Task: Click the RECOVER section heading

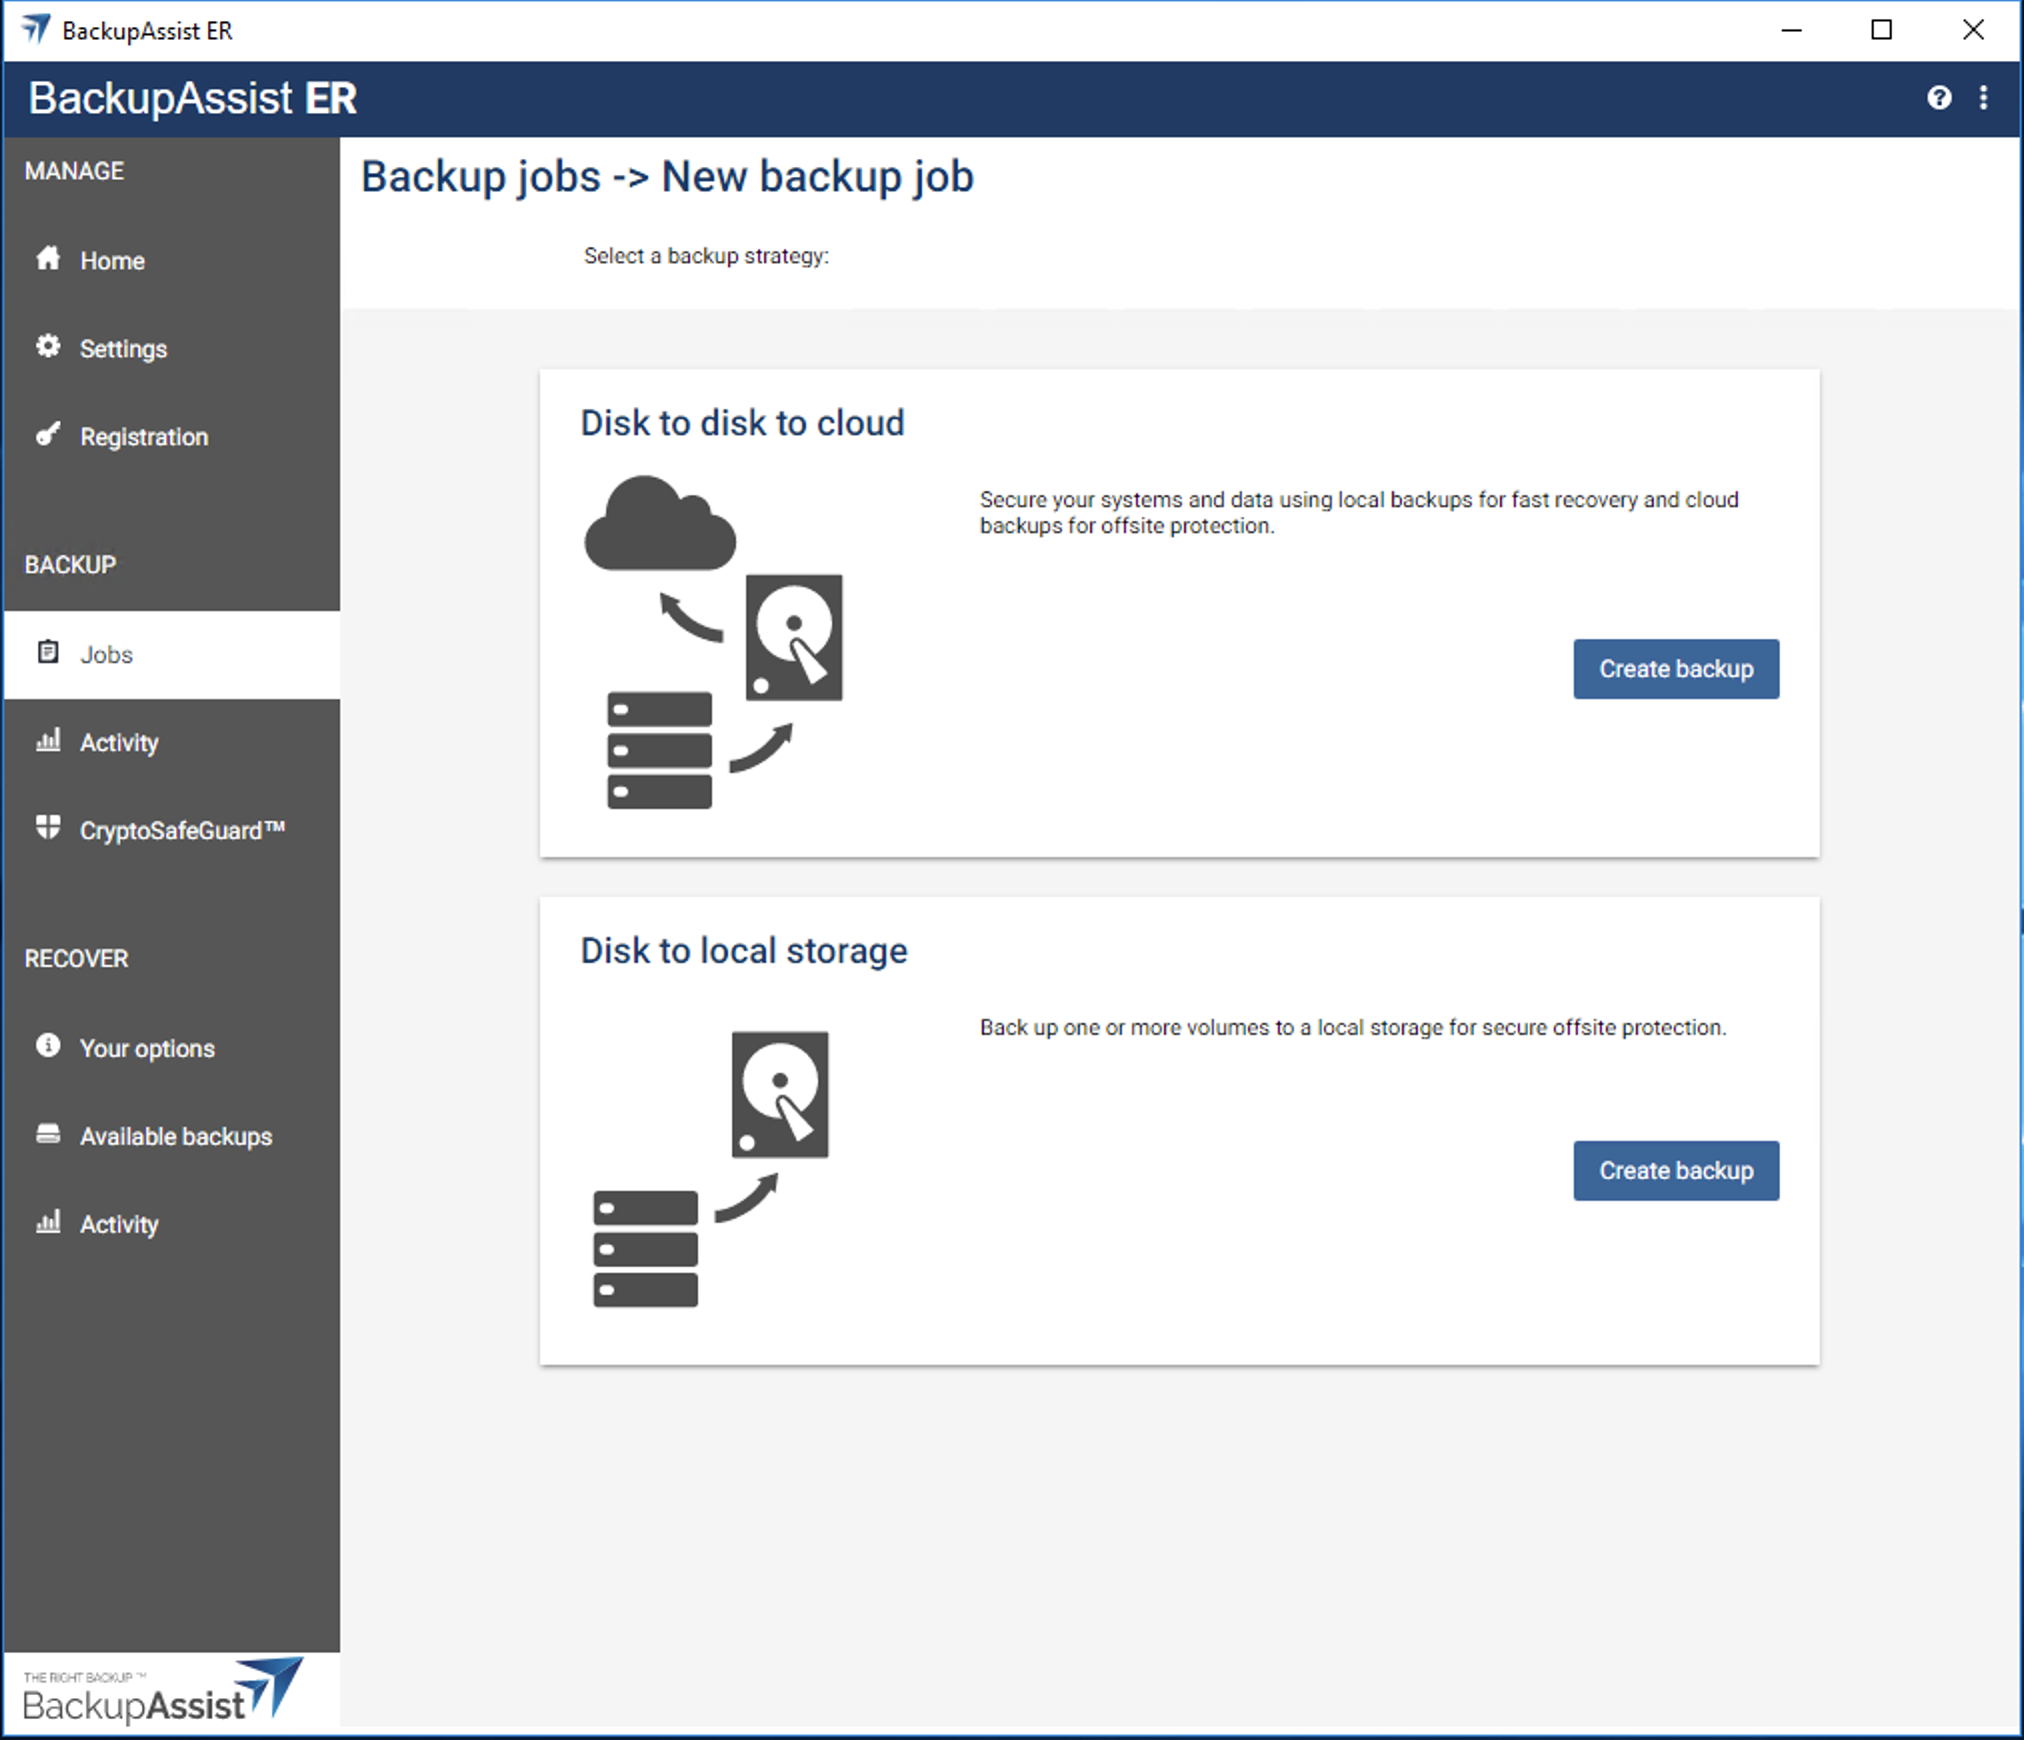Action: click(76, 959)
